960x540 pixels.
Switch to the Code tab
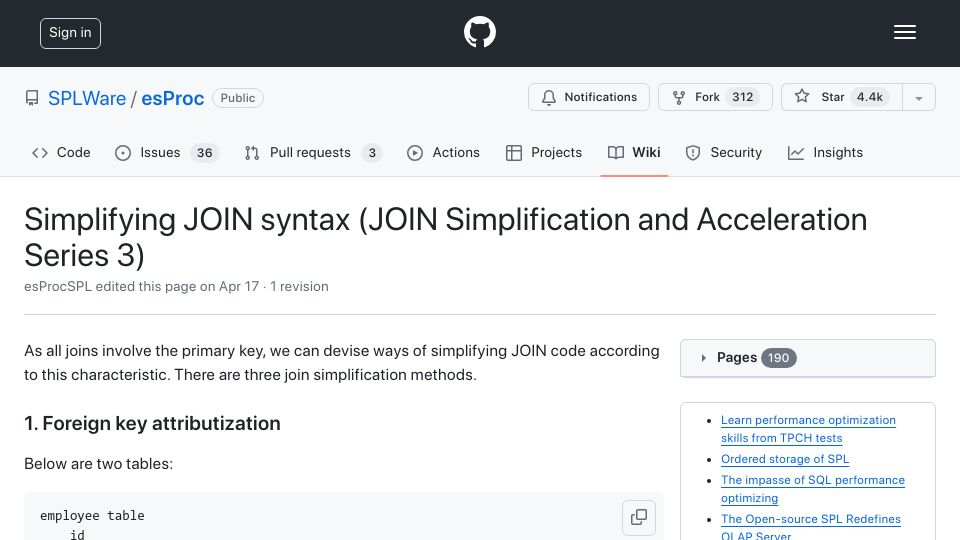click(61, 152)
